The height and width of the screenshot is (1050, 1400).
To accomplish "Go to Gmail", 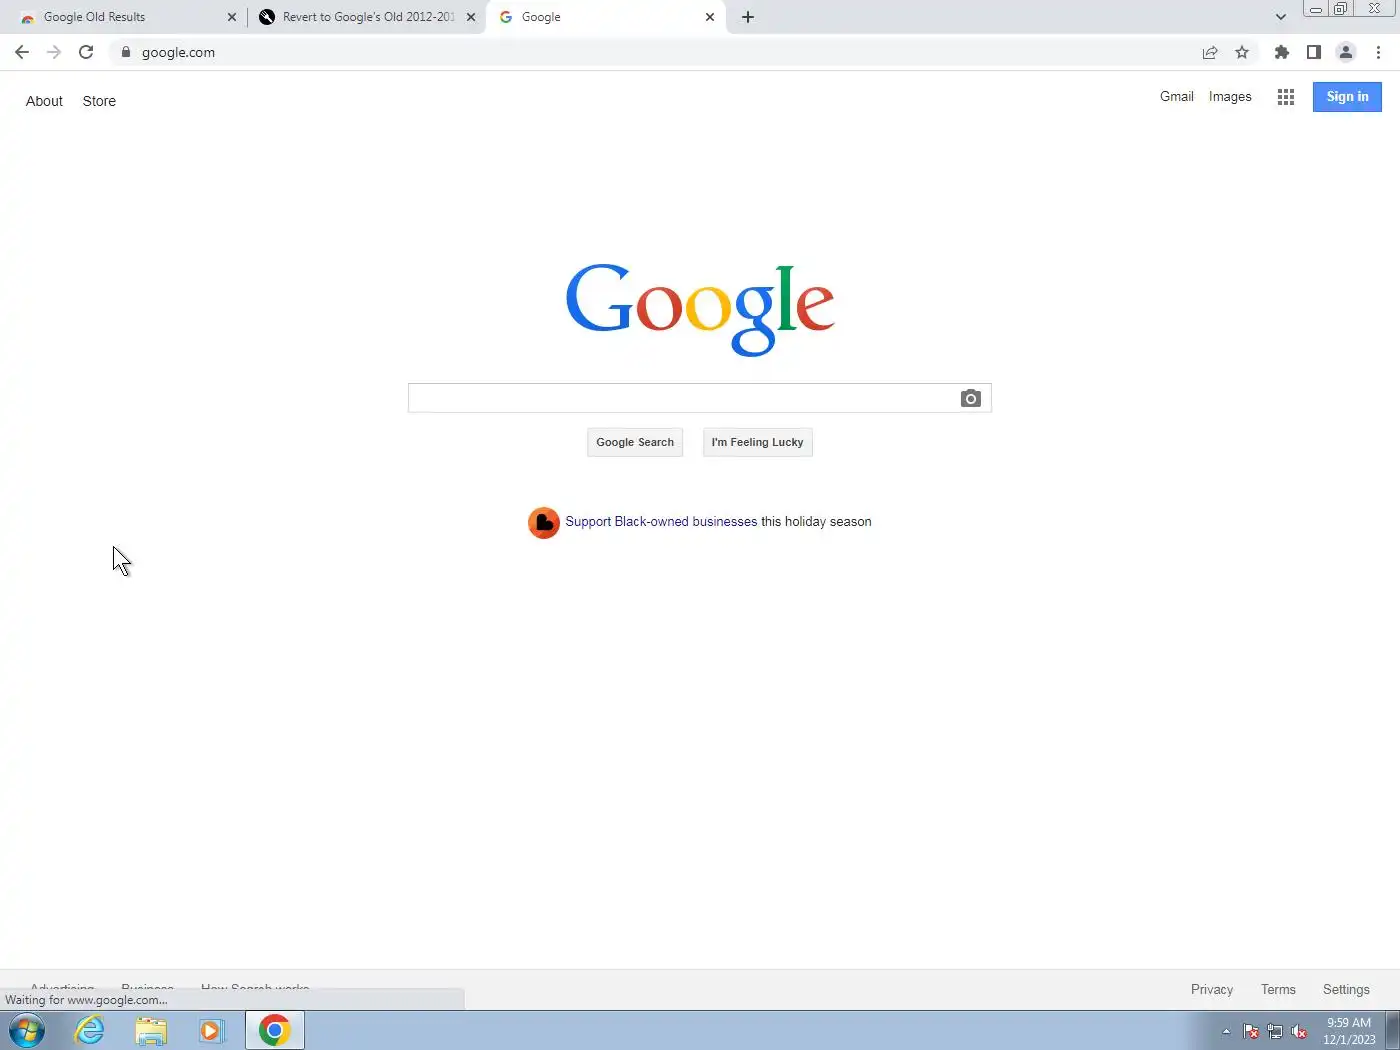I will pyautogui.click(x=1177, y=97).
